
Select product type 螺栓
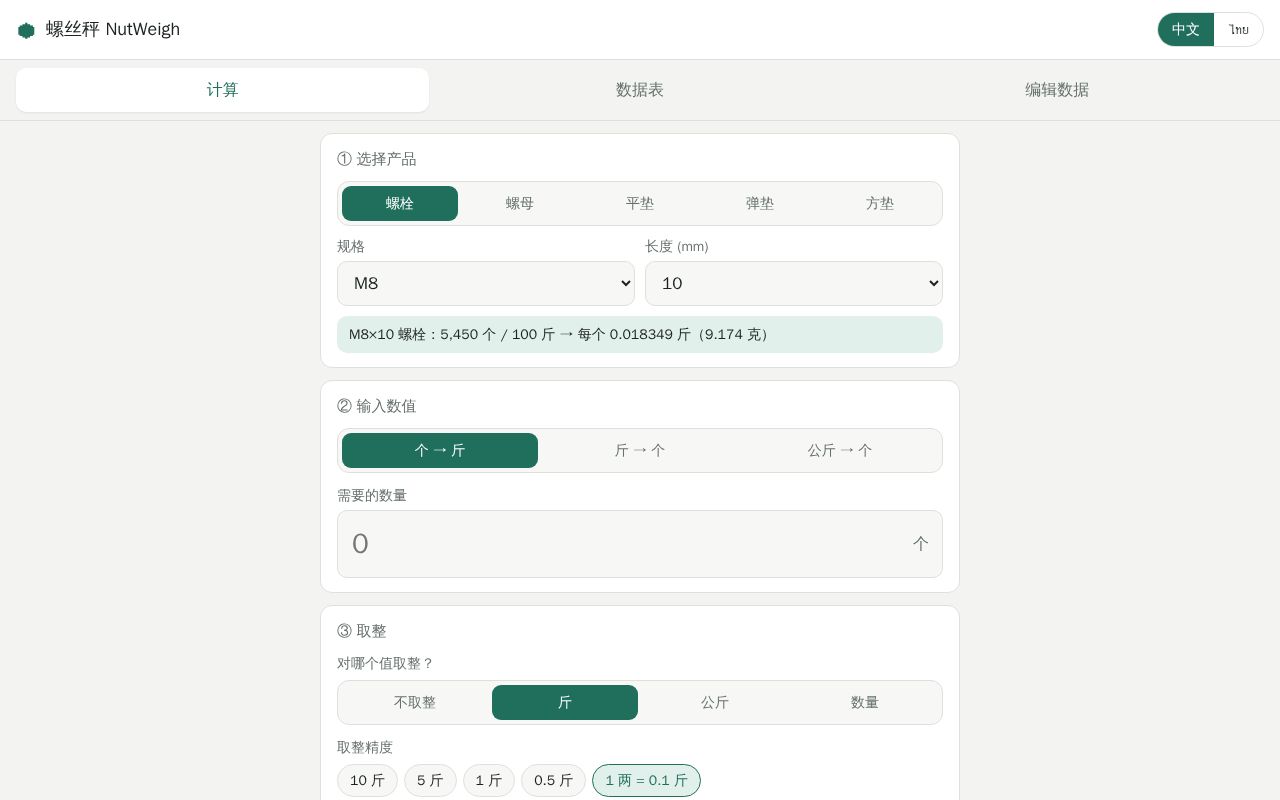[x=400, y=203]
